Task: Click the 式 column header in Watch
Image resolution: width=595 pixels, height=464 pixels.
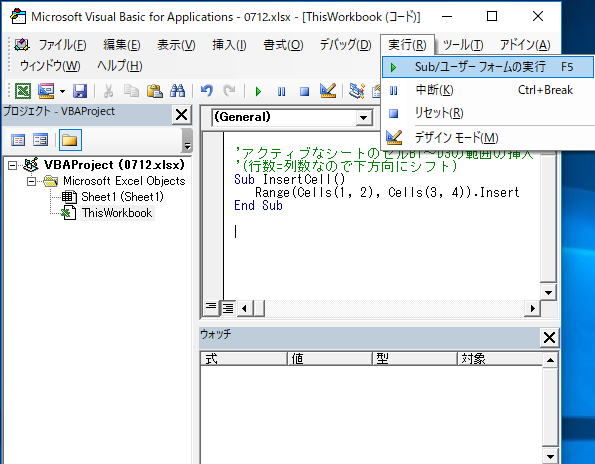Action: [x=244, y=359]
